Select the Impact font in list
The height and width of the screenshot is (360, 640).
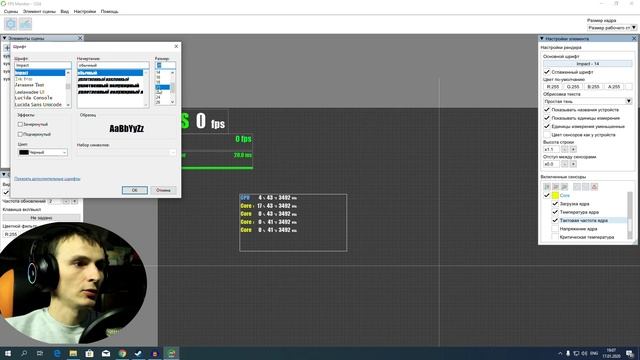click(40, 73)
